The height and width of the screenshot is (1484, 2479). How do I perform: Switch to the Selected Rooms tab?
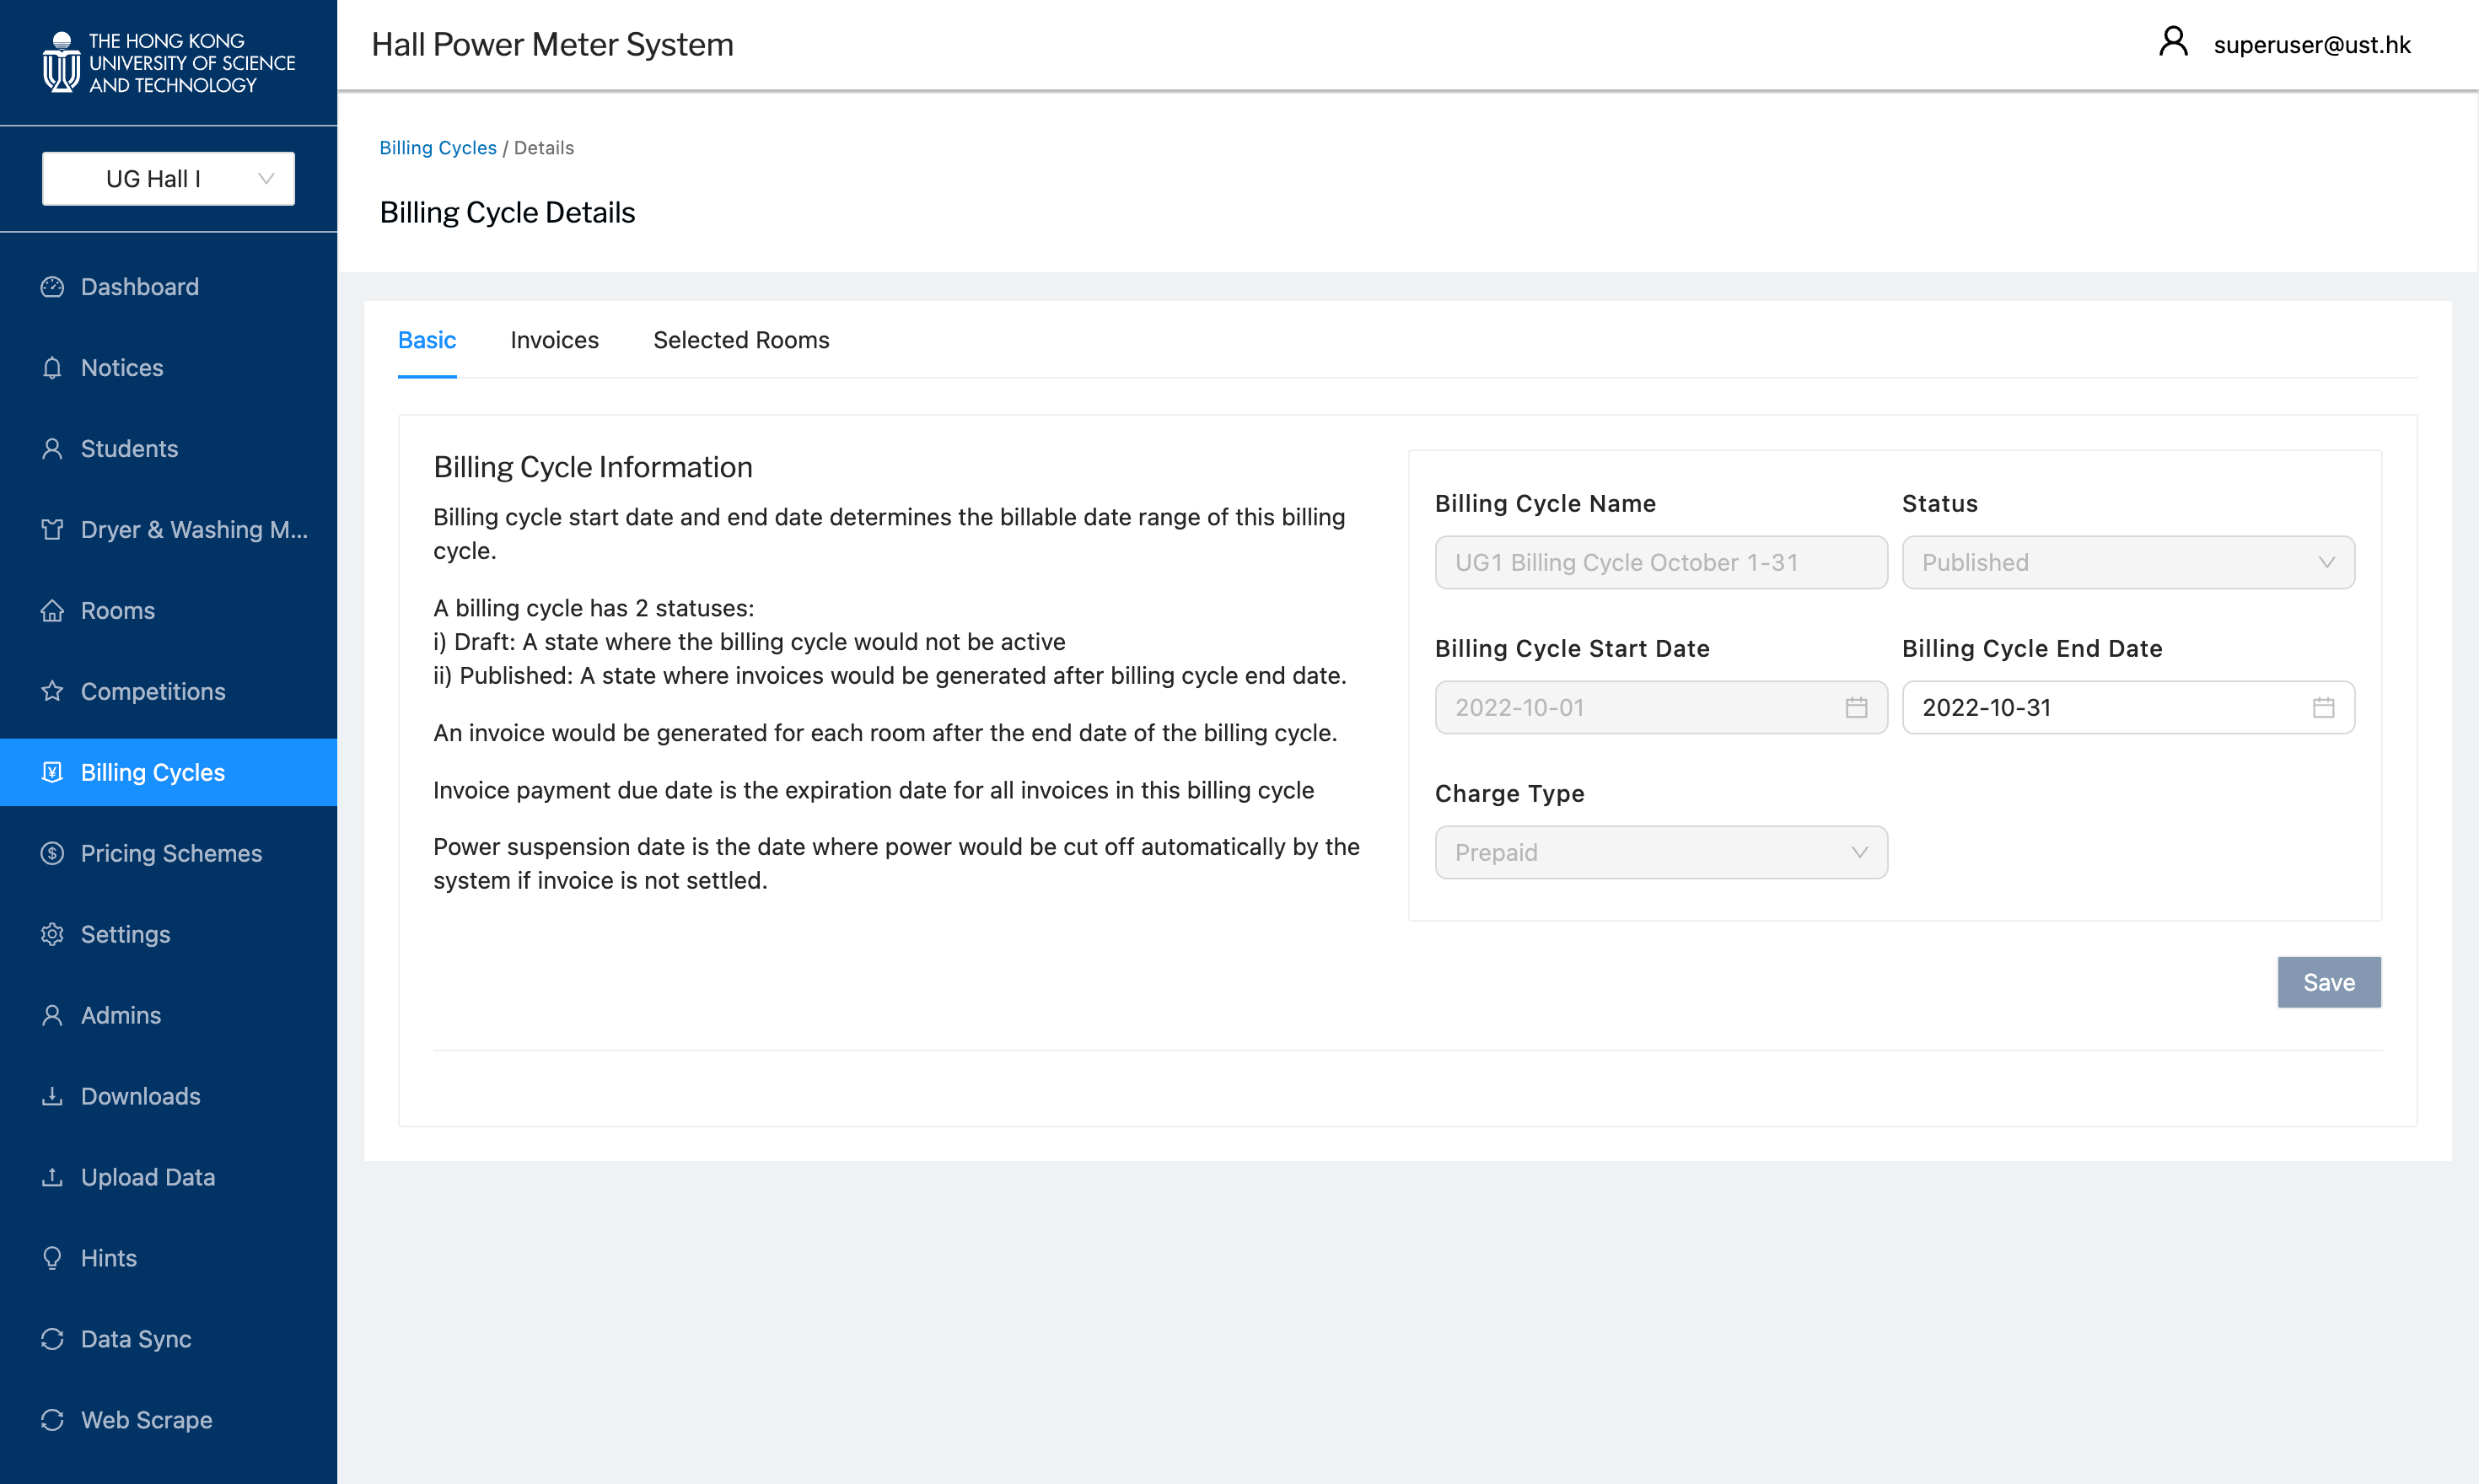741,339
